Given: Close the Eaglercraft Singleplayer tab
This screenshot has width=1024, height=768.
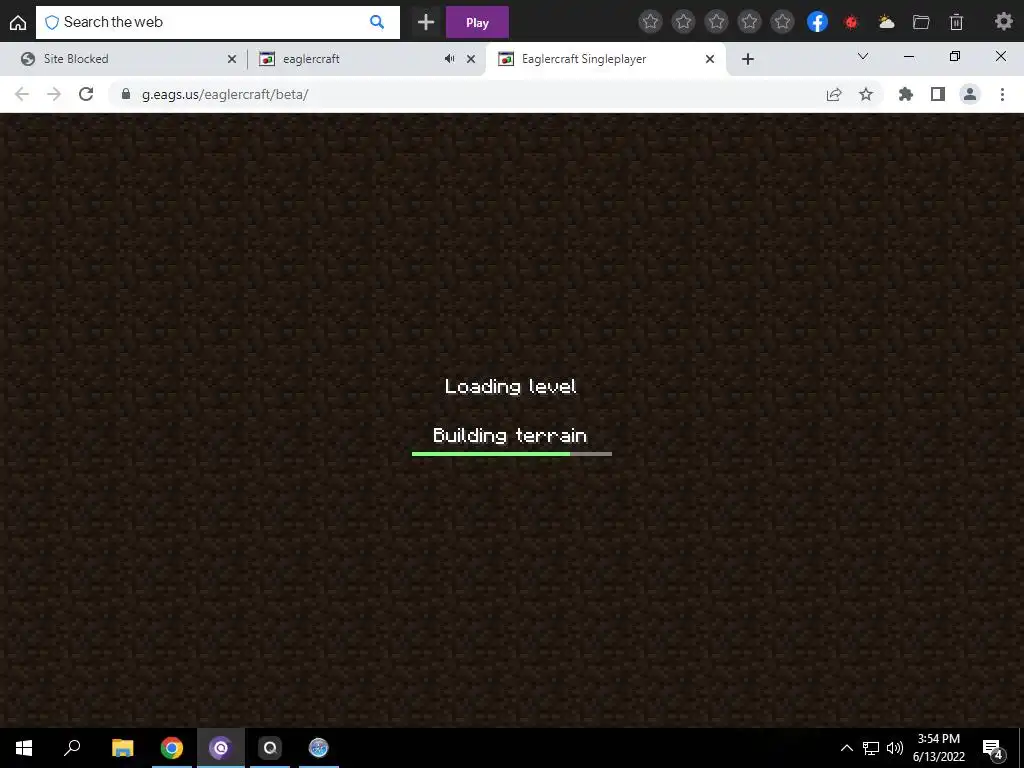Looking at the screenshot, I should pos(710,59).
